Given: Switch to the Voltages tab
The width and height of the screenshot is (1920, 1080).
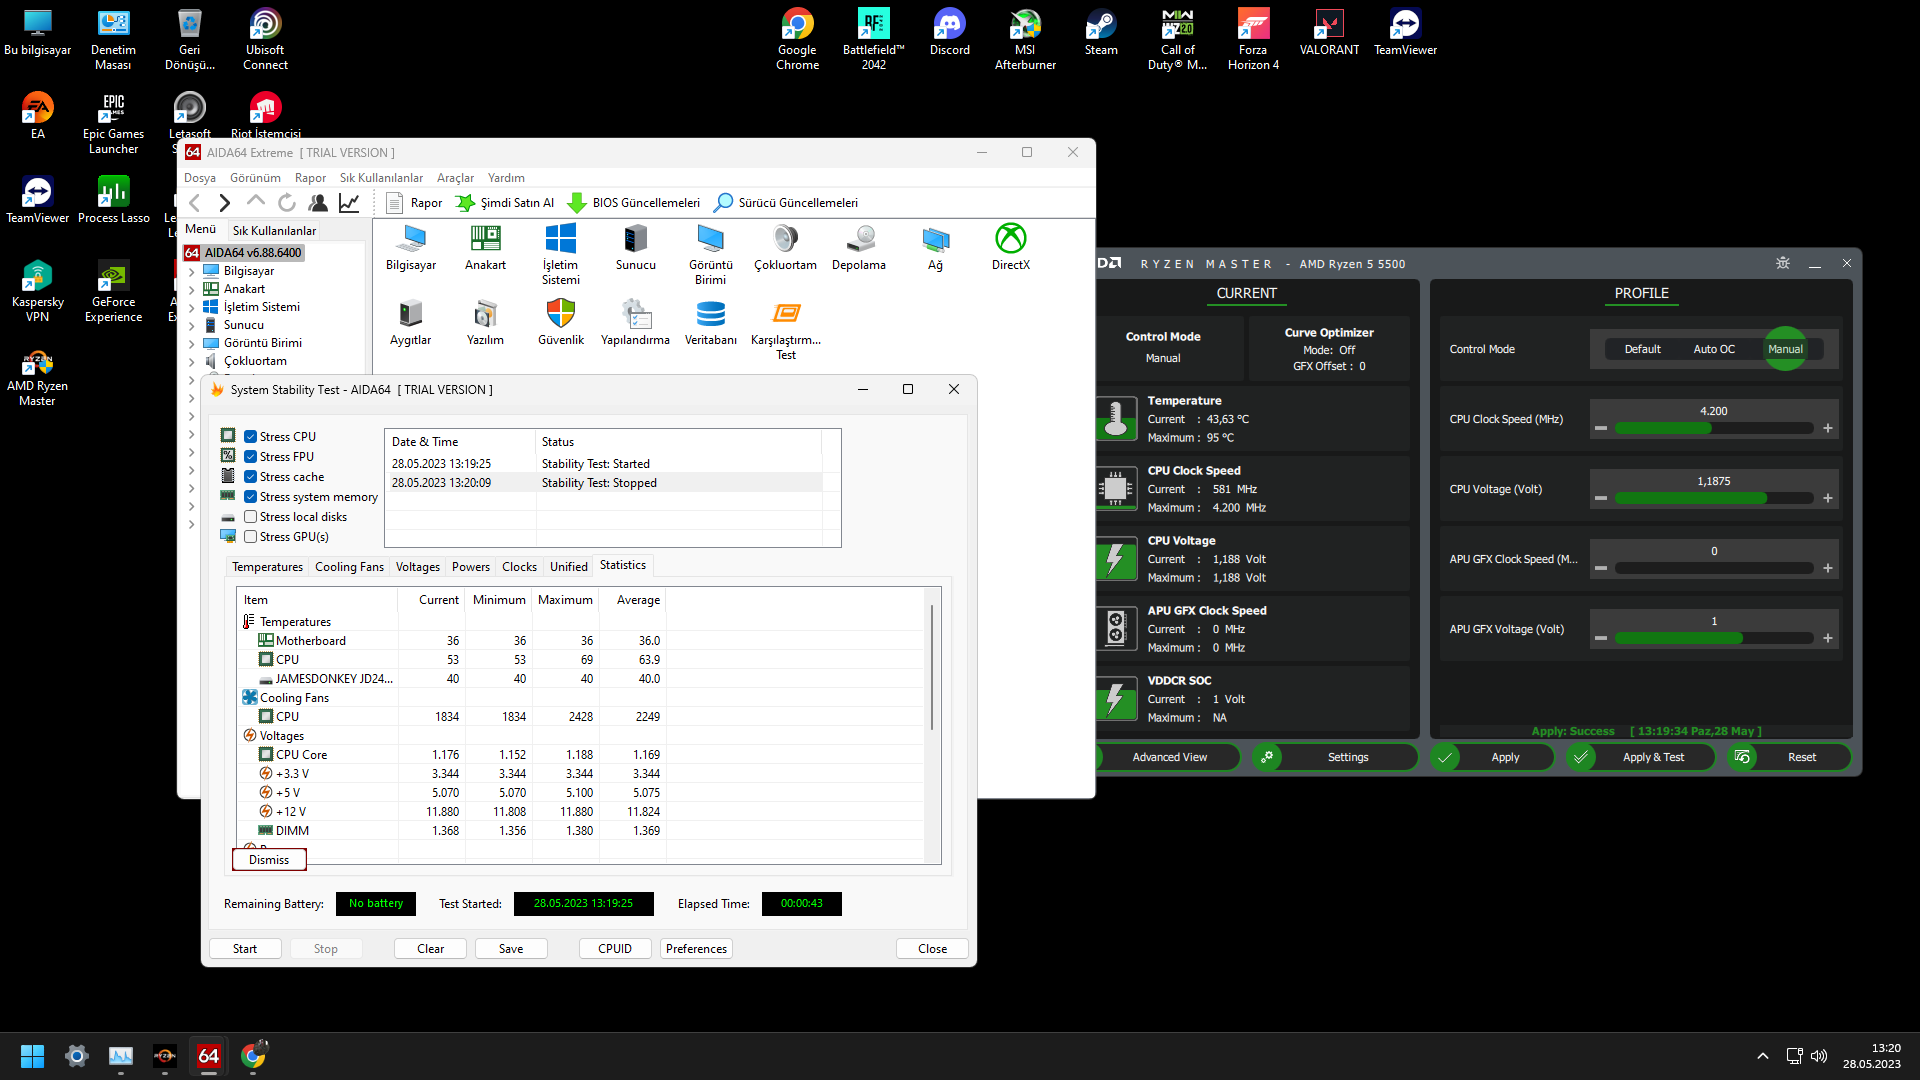Looking at the screenshot, I should (417, 567).
